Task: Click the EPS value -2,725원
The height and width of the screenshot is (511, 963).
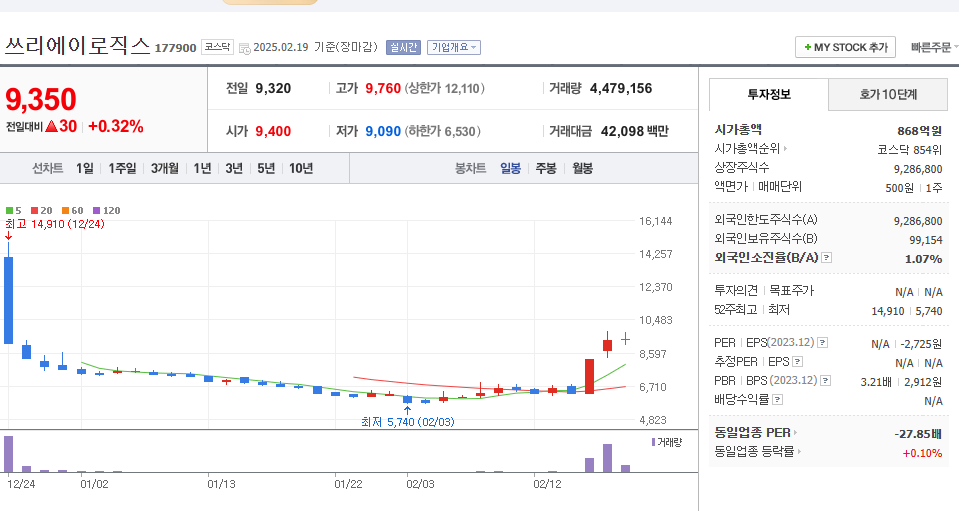Action: click(922, 344)
